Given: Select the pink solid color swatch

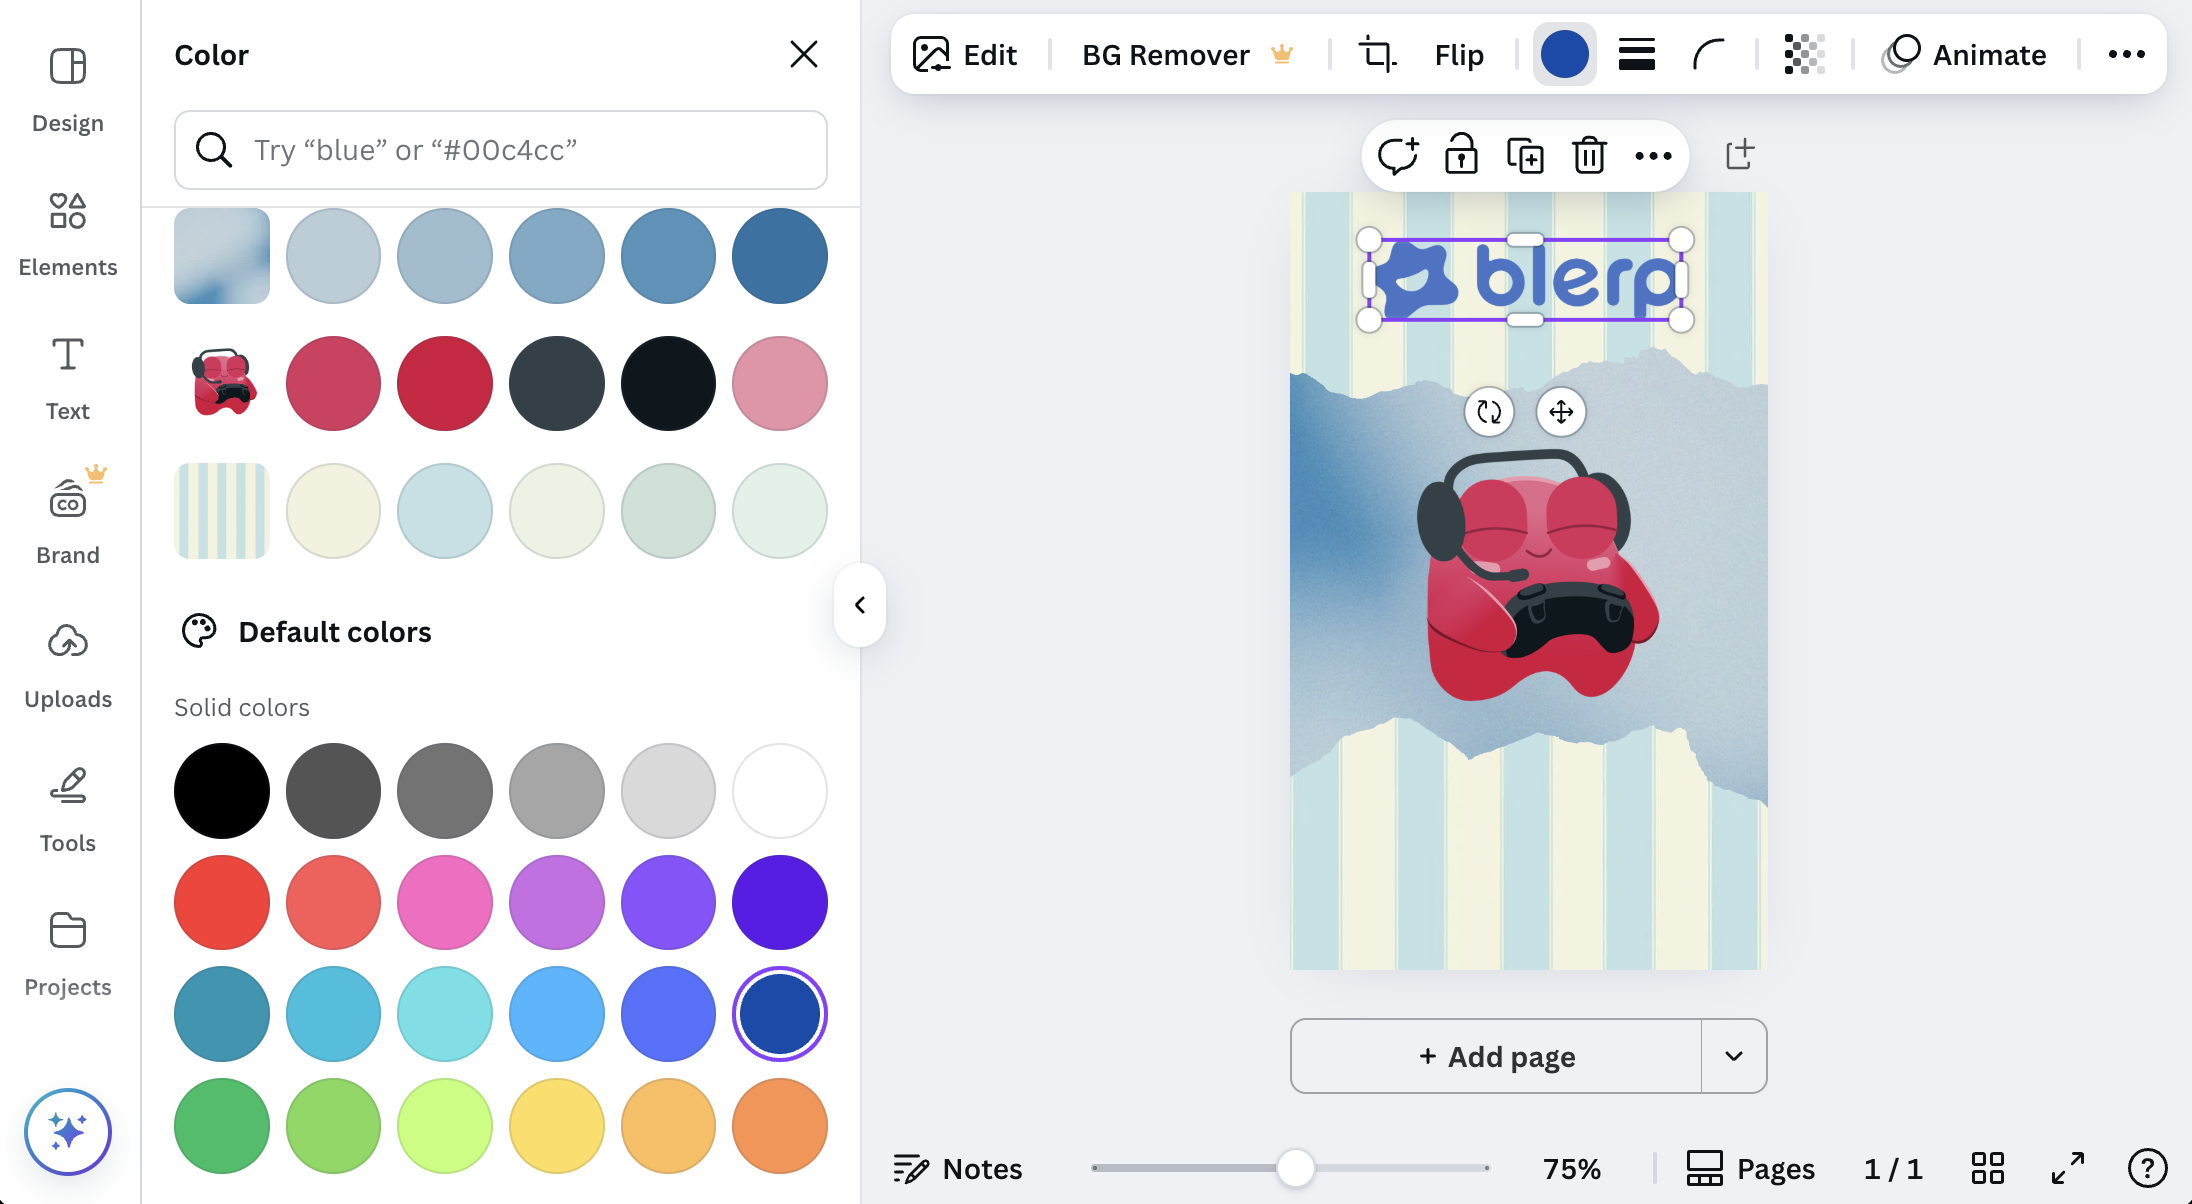Looking at the screenshot, I should click(445, 903).
